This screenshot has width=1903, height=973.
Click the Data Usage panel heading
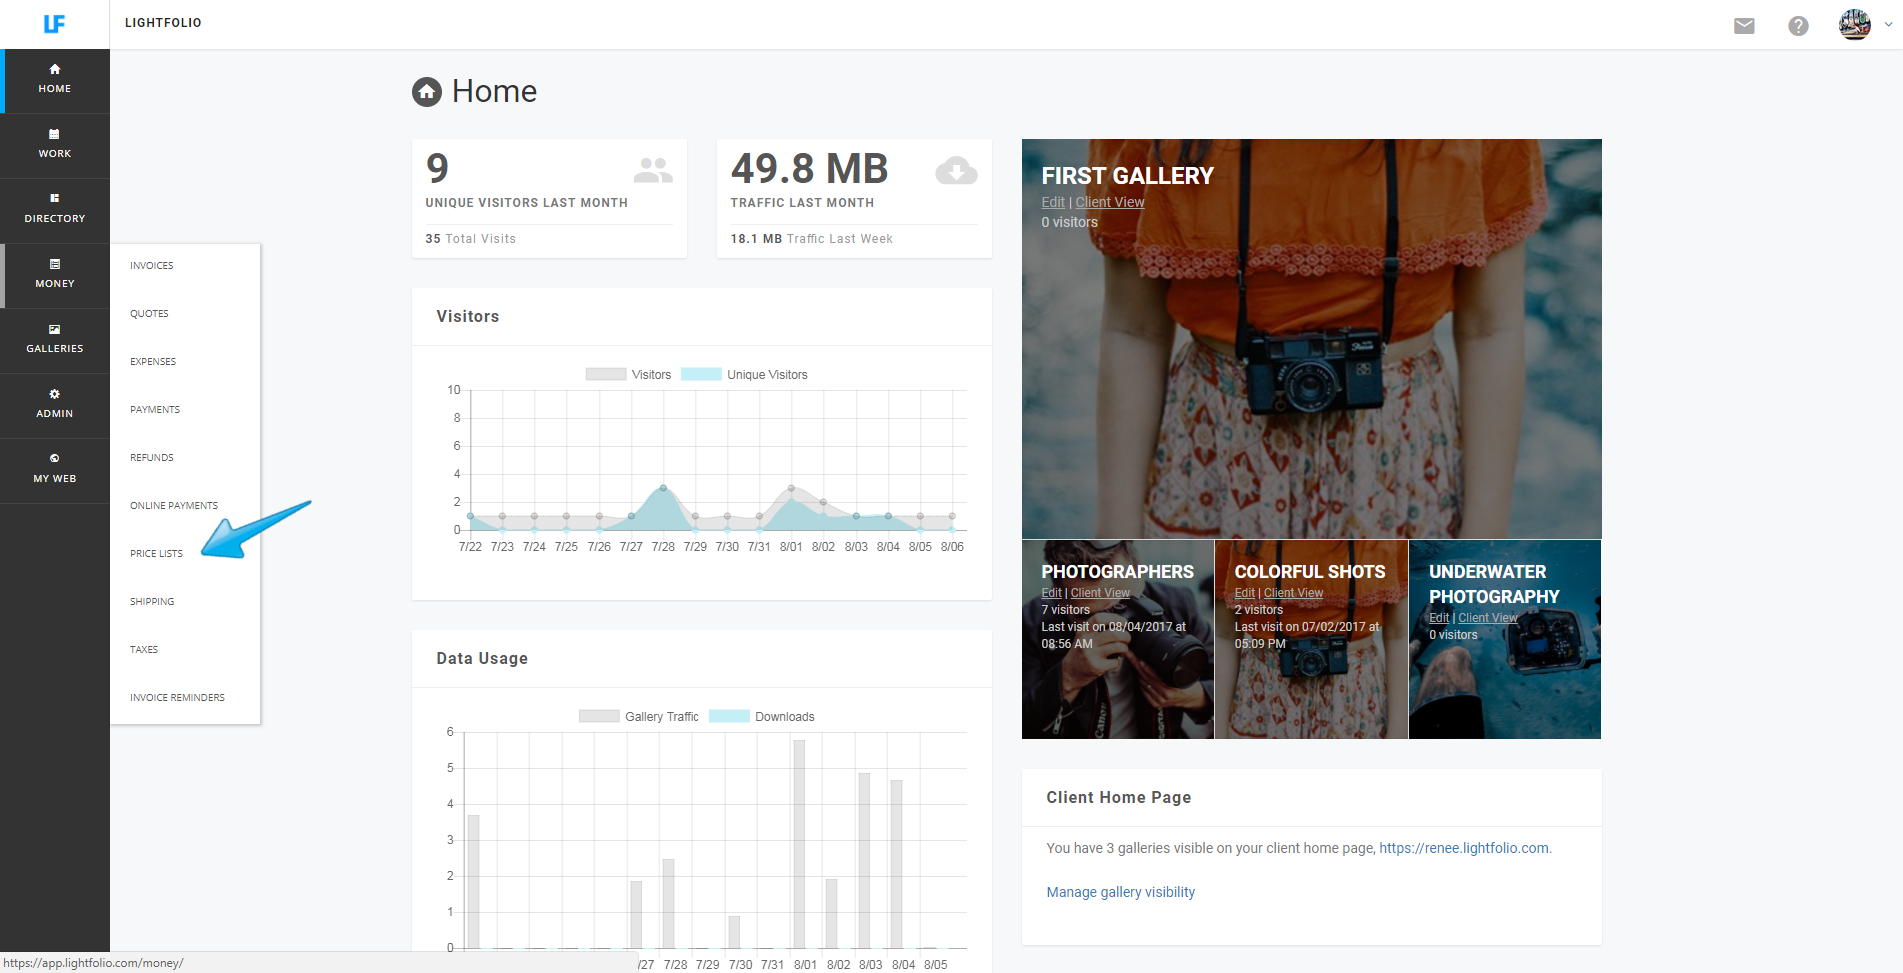coord(482,659)
